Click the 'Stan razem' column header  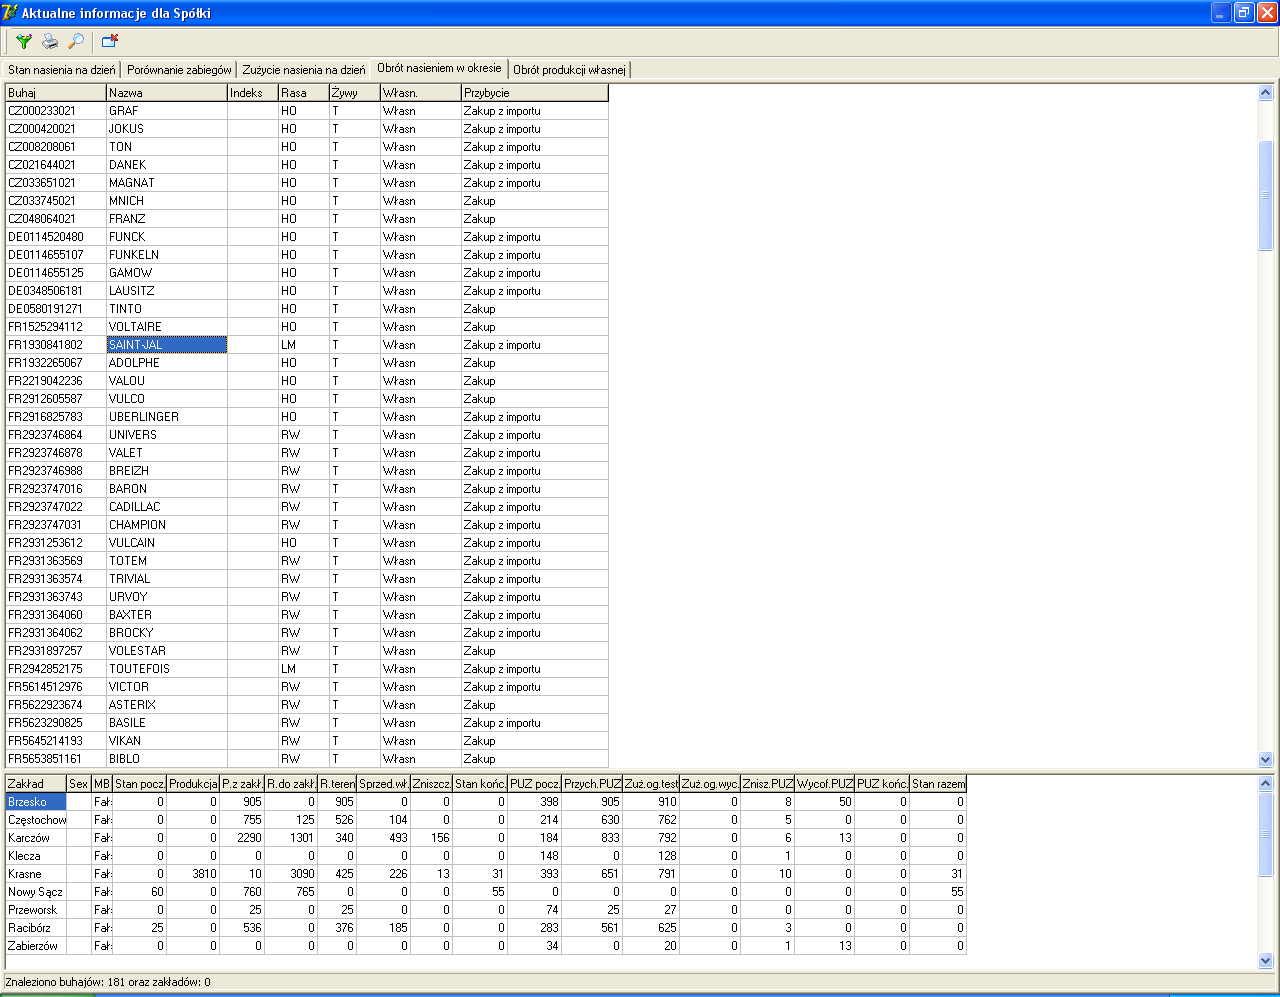[938, 784]
